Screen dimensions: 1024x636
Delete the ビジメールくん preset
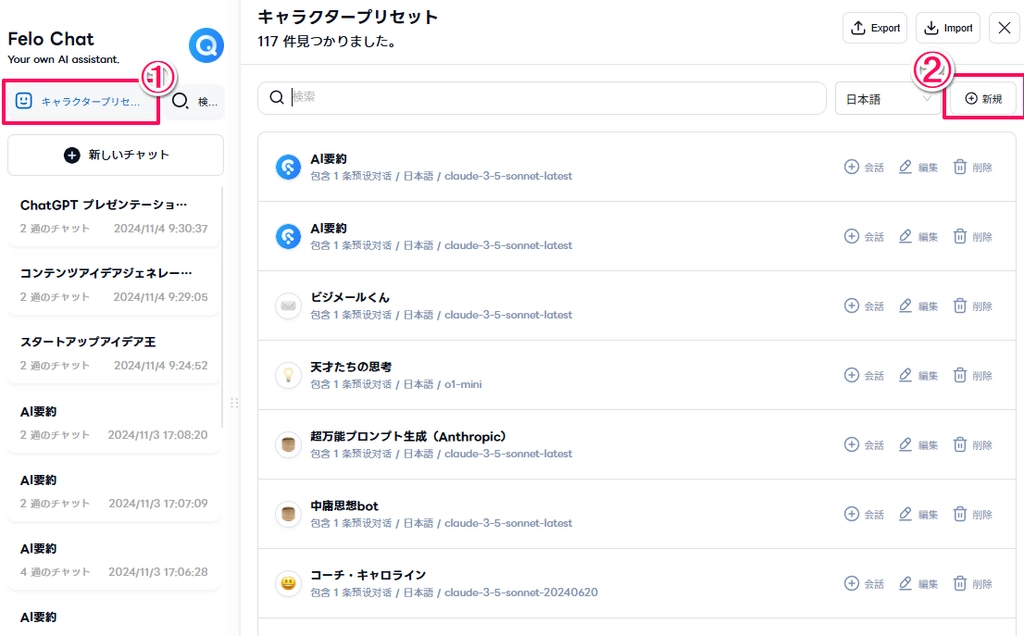point(972,306)
